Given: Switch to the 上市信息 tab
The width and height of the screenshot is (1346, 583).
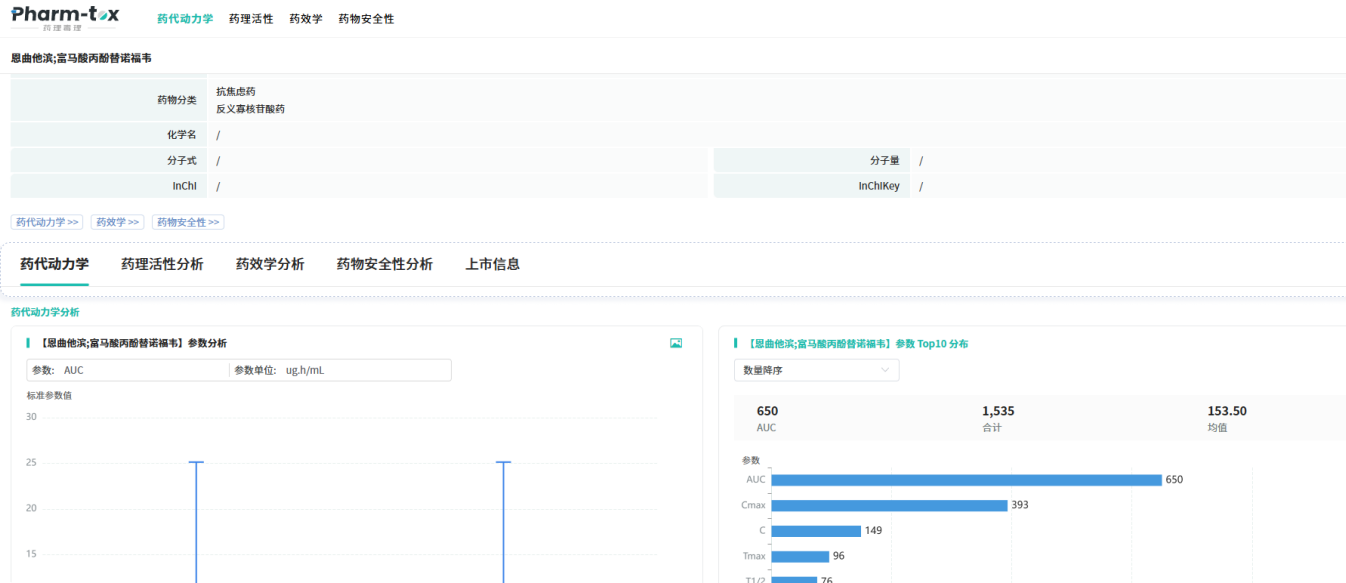Looking at the screenshot, I should pos(492,264).
